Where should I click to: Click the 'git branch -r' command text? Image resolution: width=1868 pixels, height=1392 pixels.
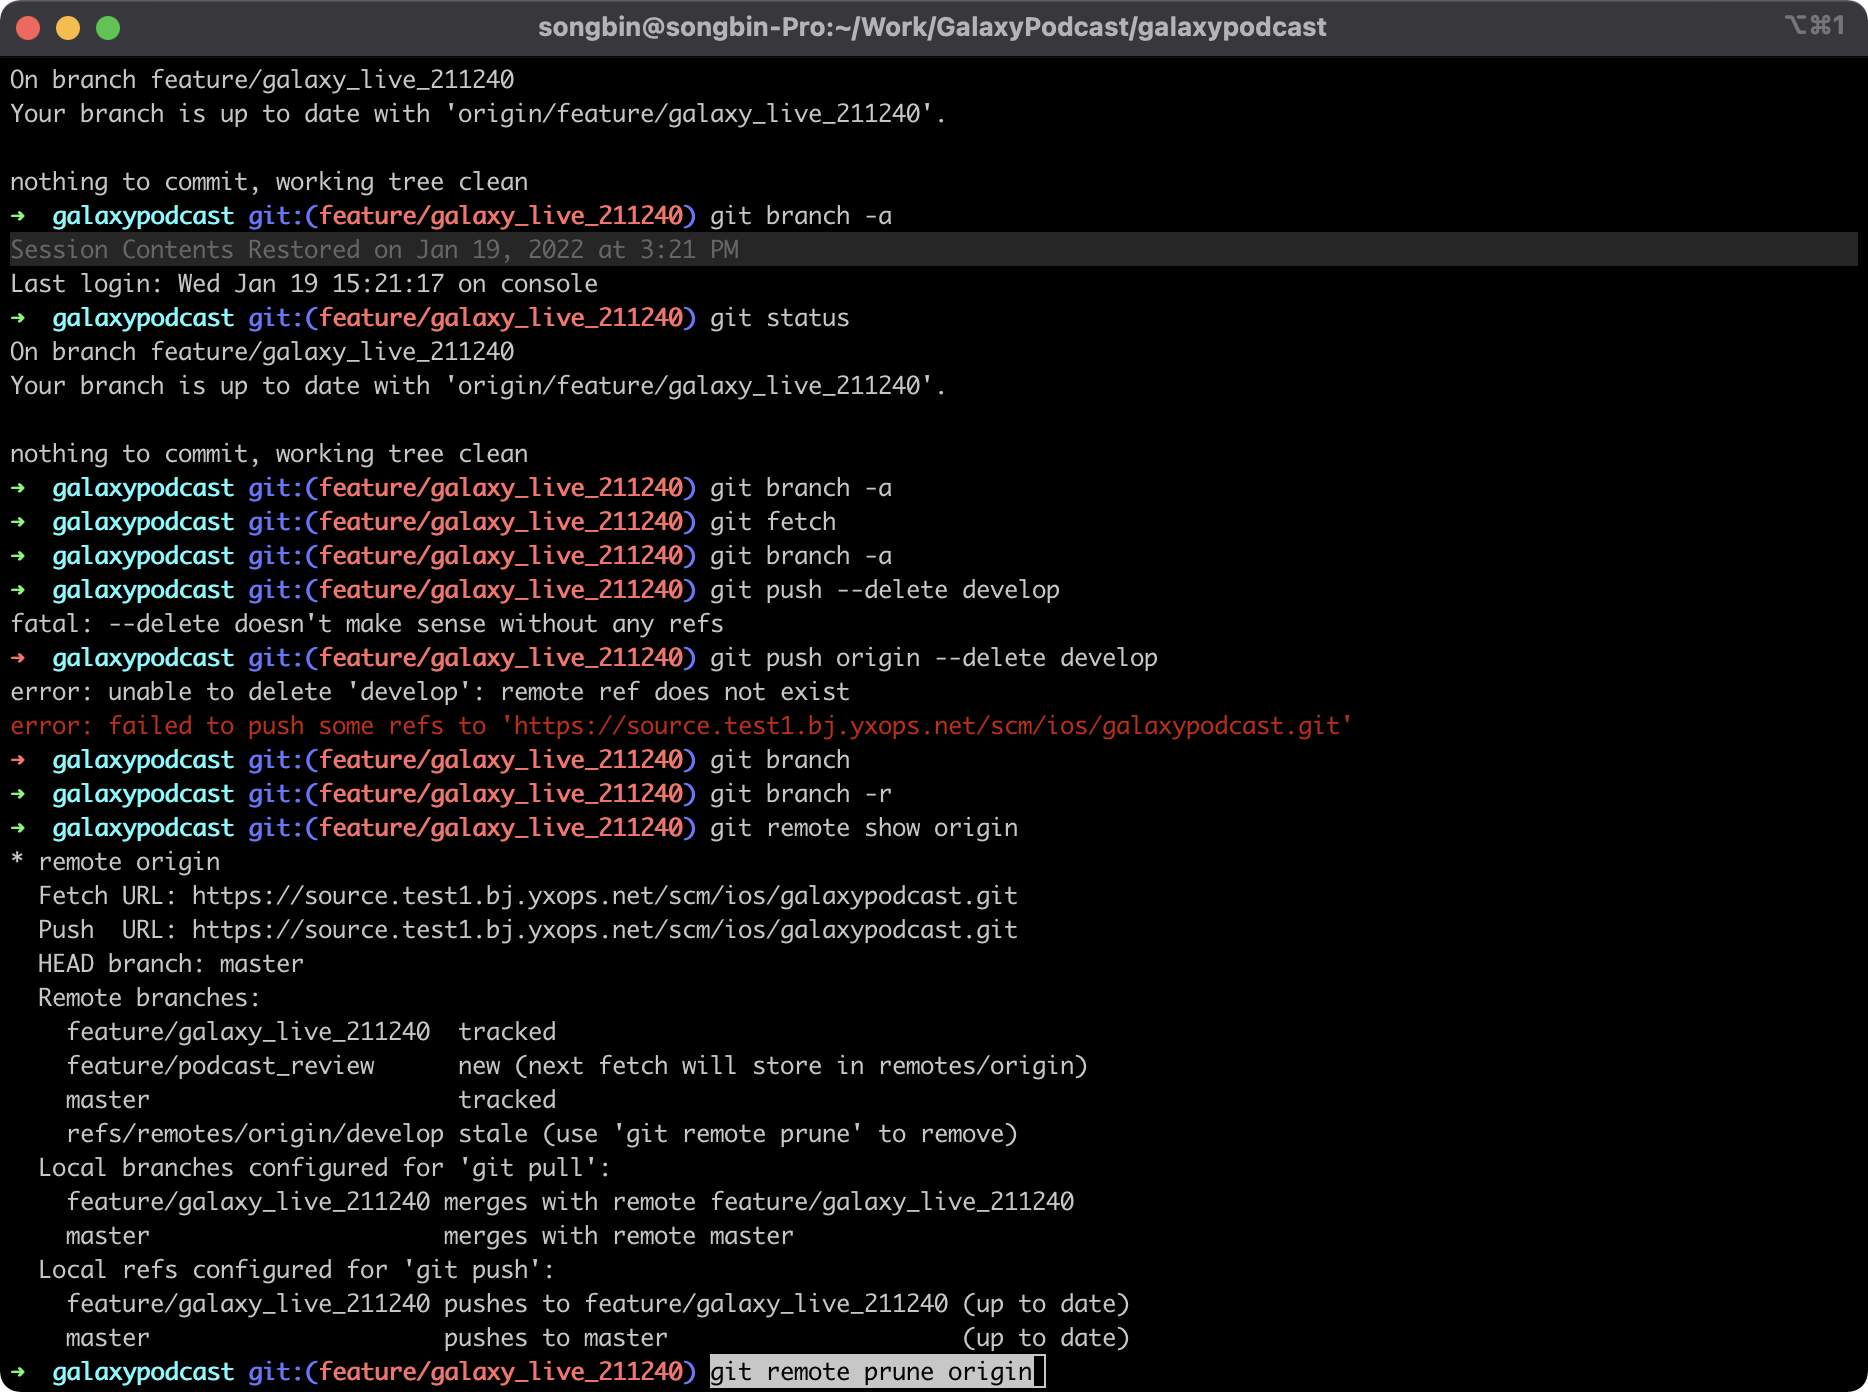point(801,794)
